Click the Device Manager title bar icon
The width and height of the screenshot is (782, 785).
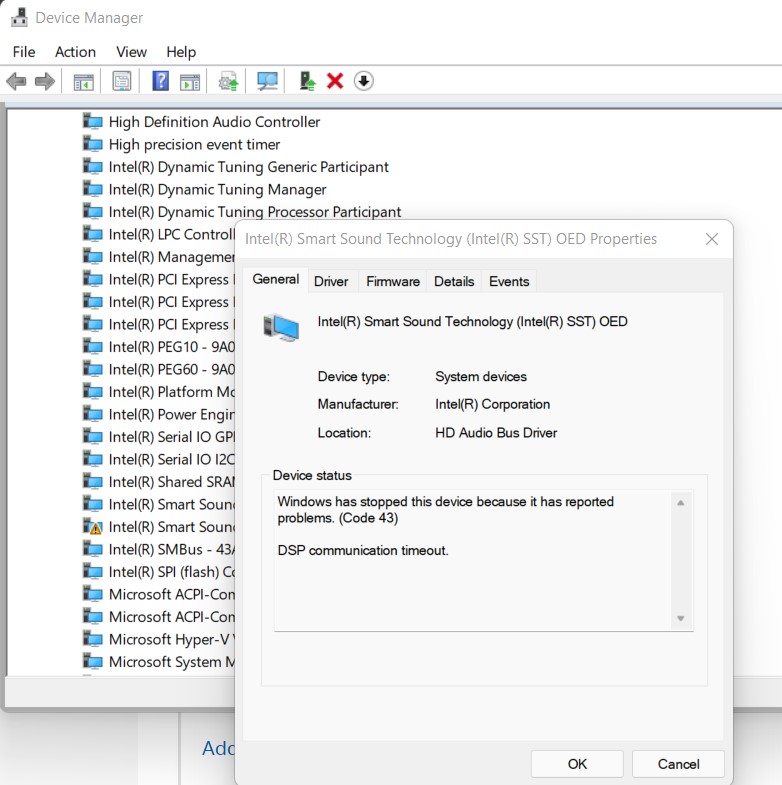click(x=19, y=18)
